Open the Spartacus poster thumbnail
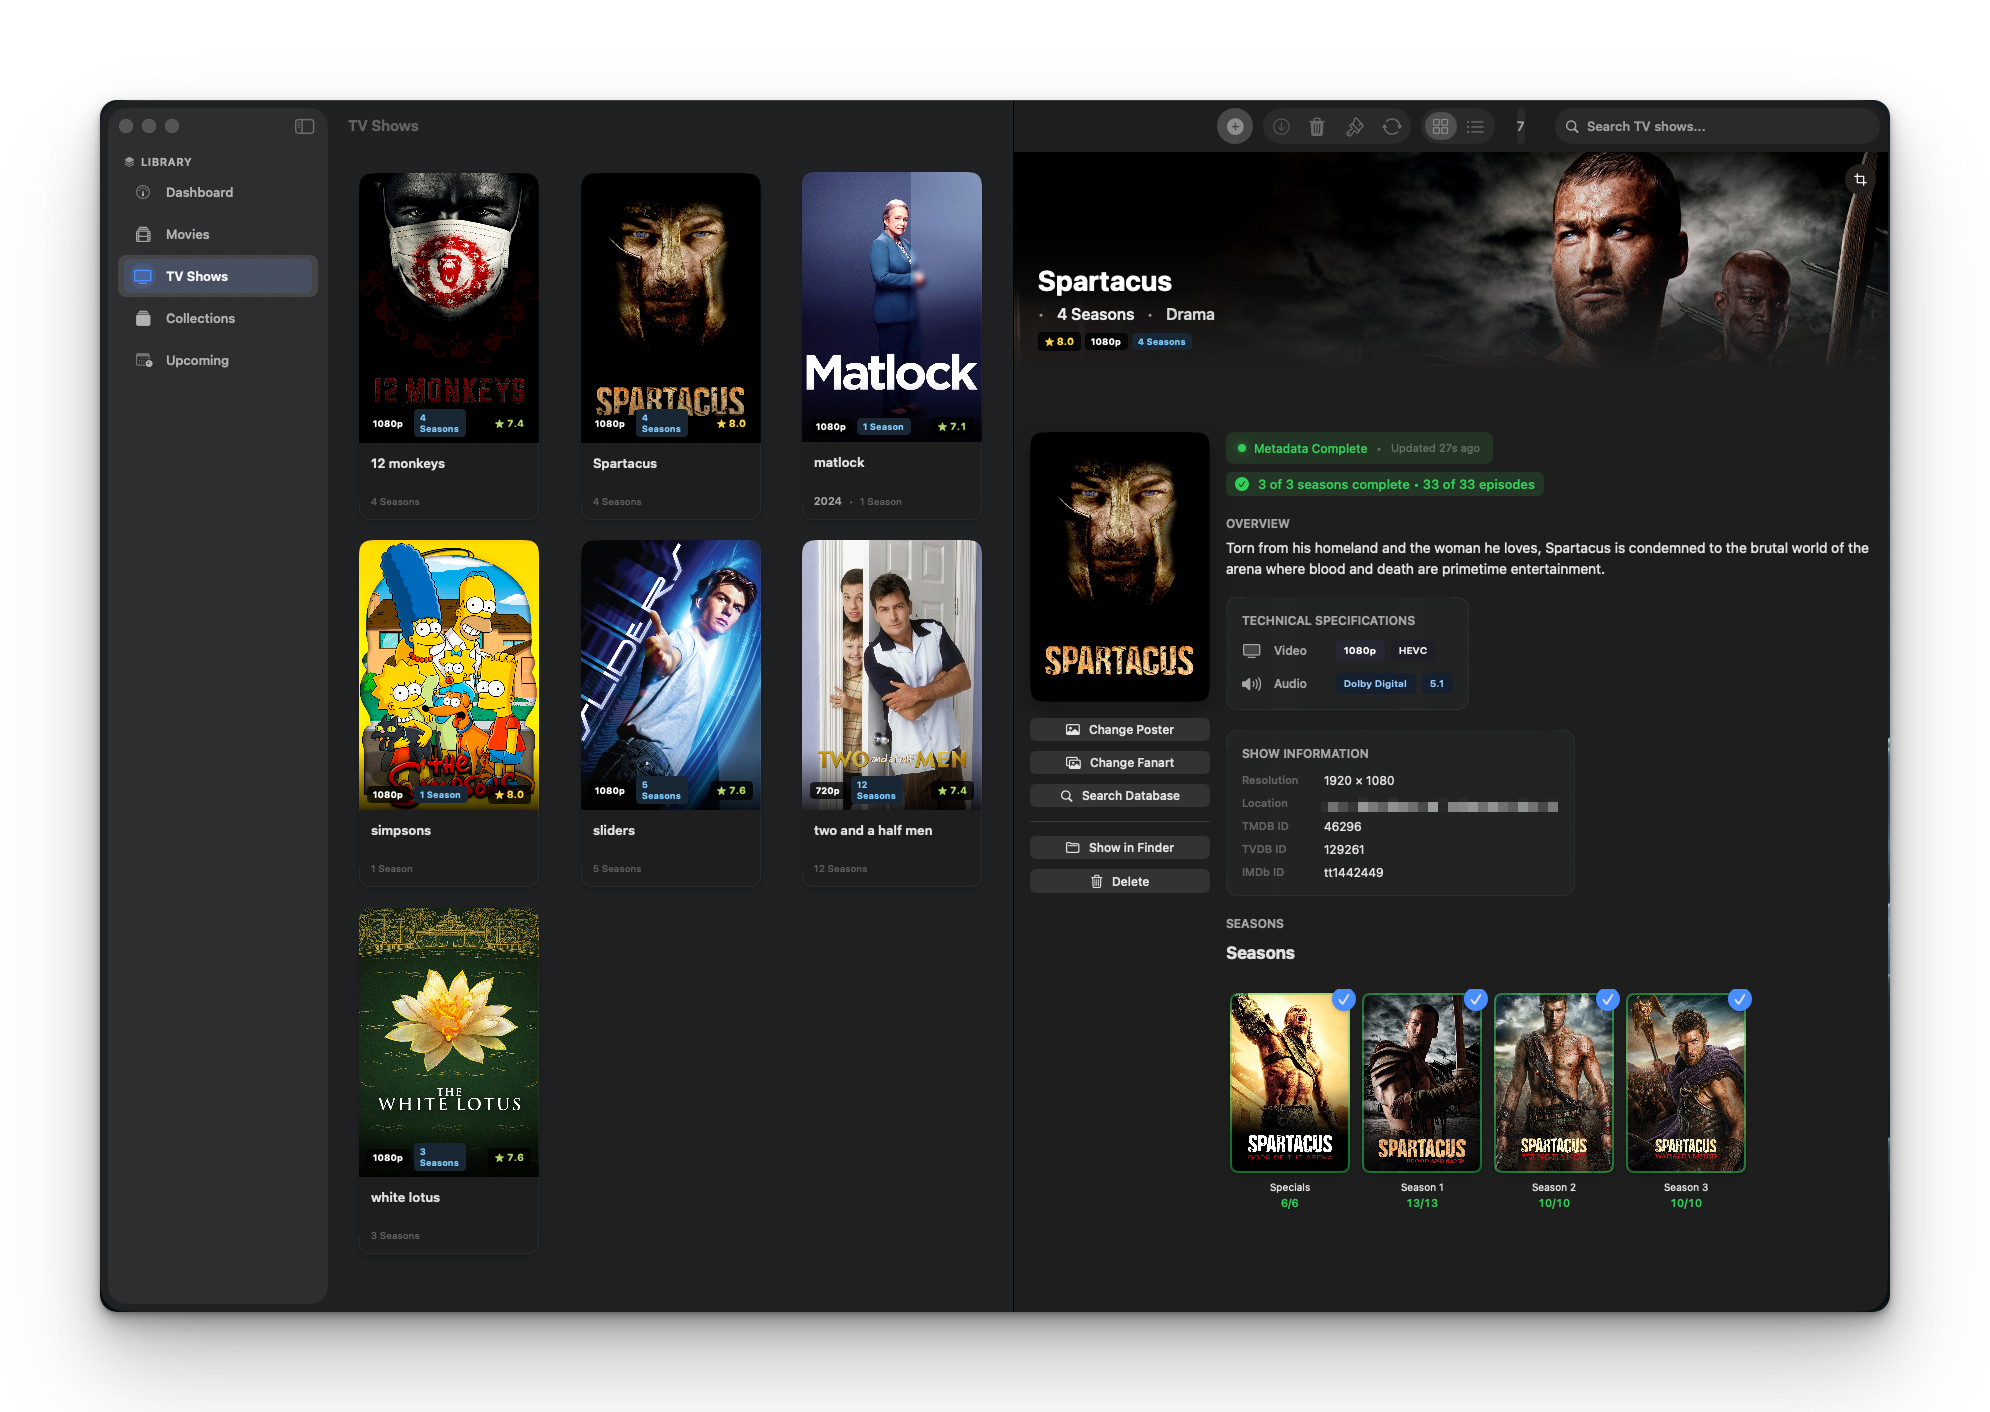1990x1412 pixels. (x=1119, y=565)
